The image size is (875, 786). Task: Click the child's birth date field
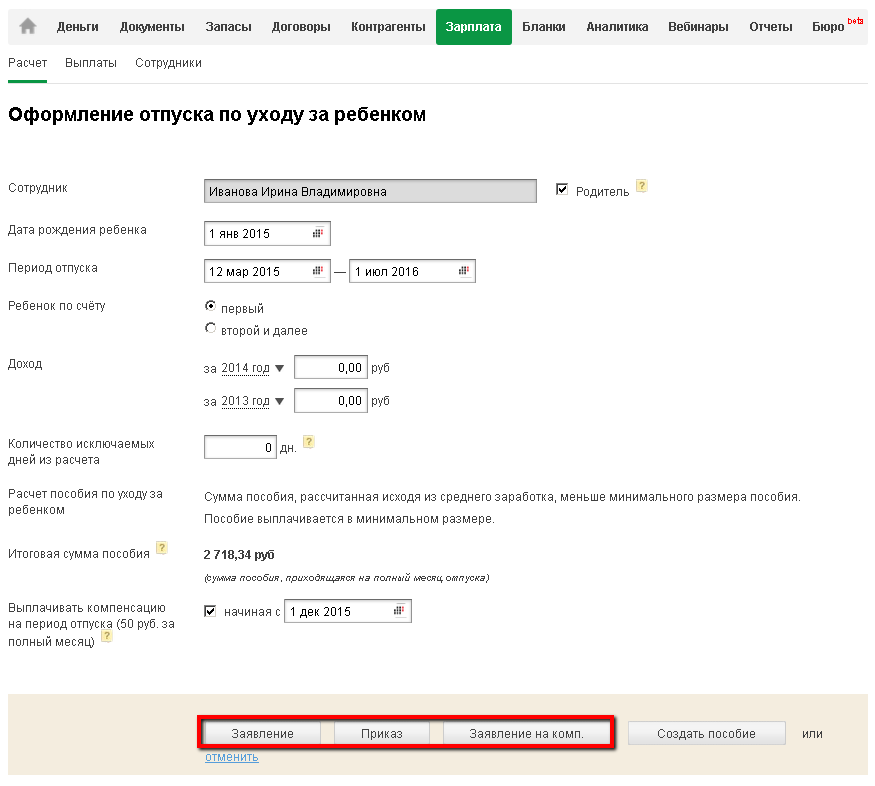coord(267,233)
